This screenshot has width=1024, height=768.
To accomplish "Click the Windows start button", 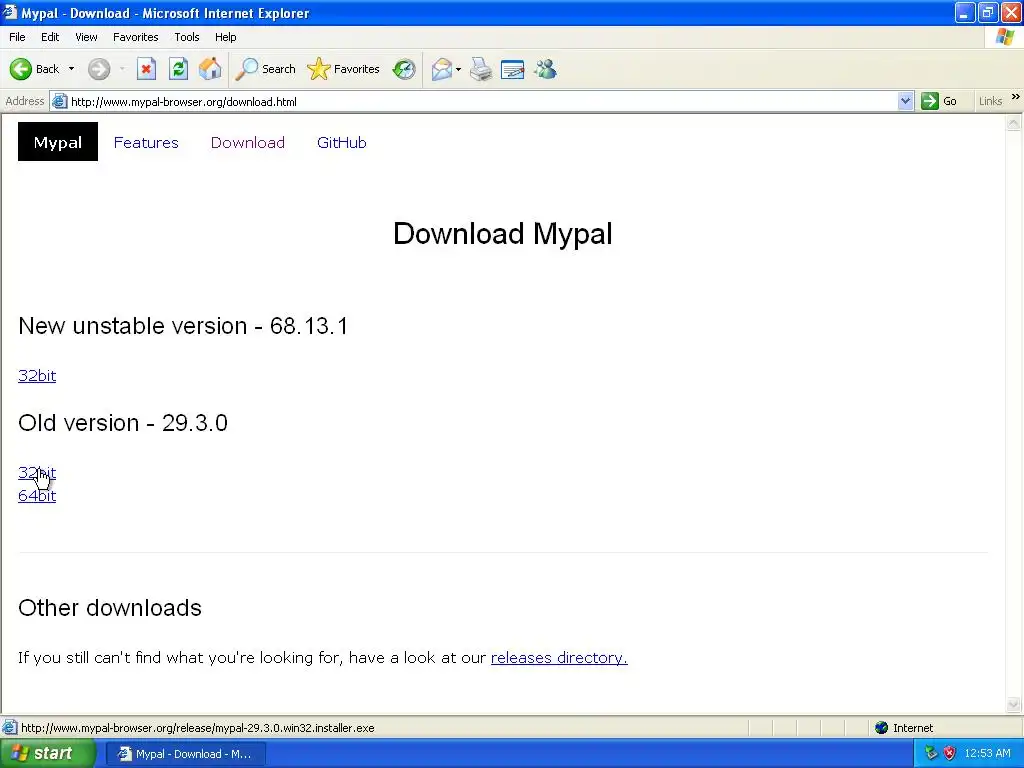I will tap(47, 754).
